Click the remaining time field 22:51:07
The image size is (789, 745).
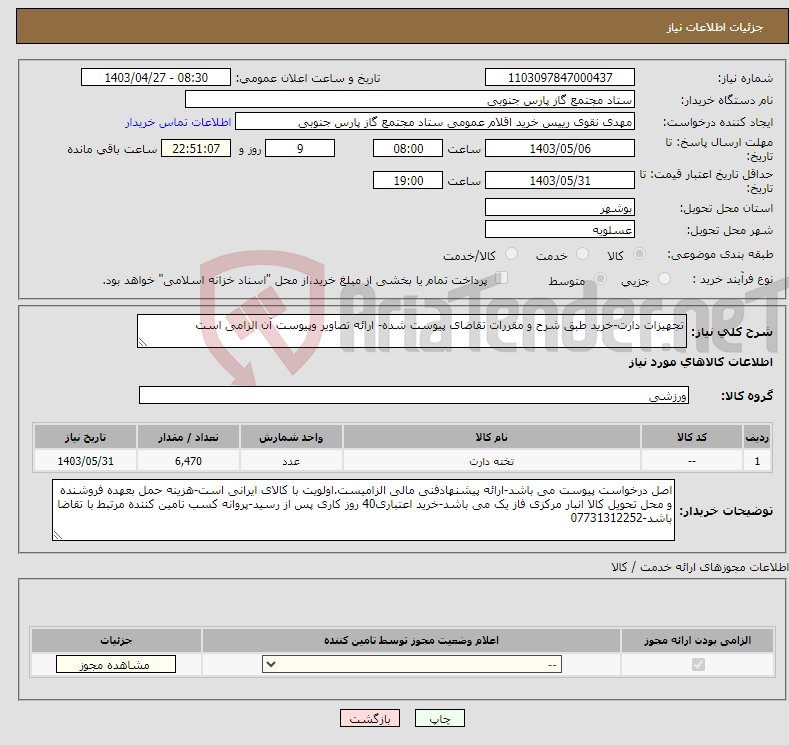(196, 148)
